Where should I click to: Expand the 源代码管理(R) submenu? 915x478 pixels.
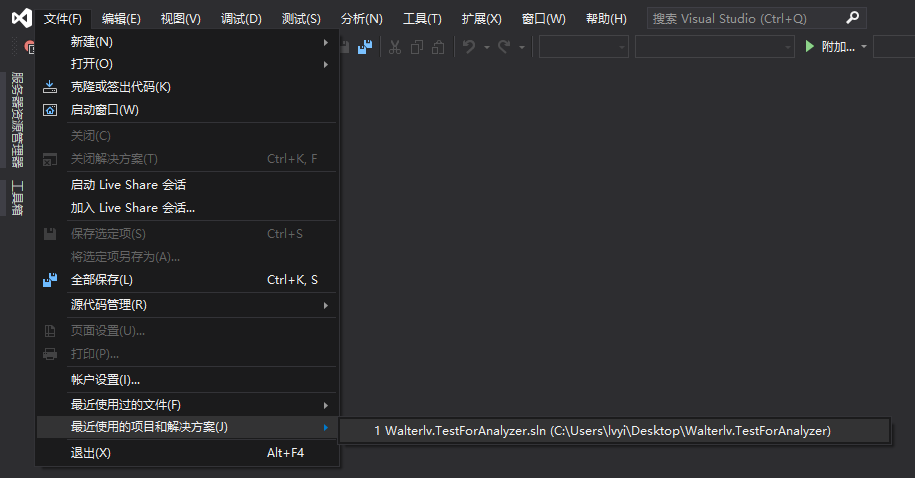point(326,305)
